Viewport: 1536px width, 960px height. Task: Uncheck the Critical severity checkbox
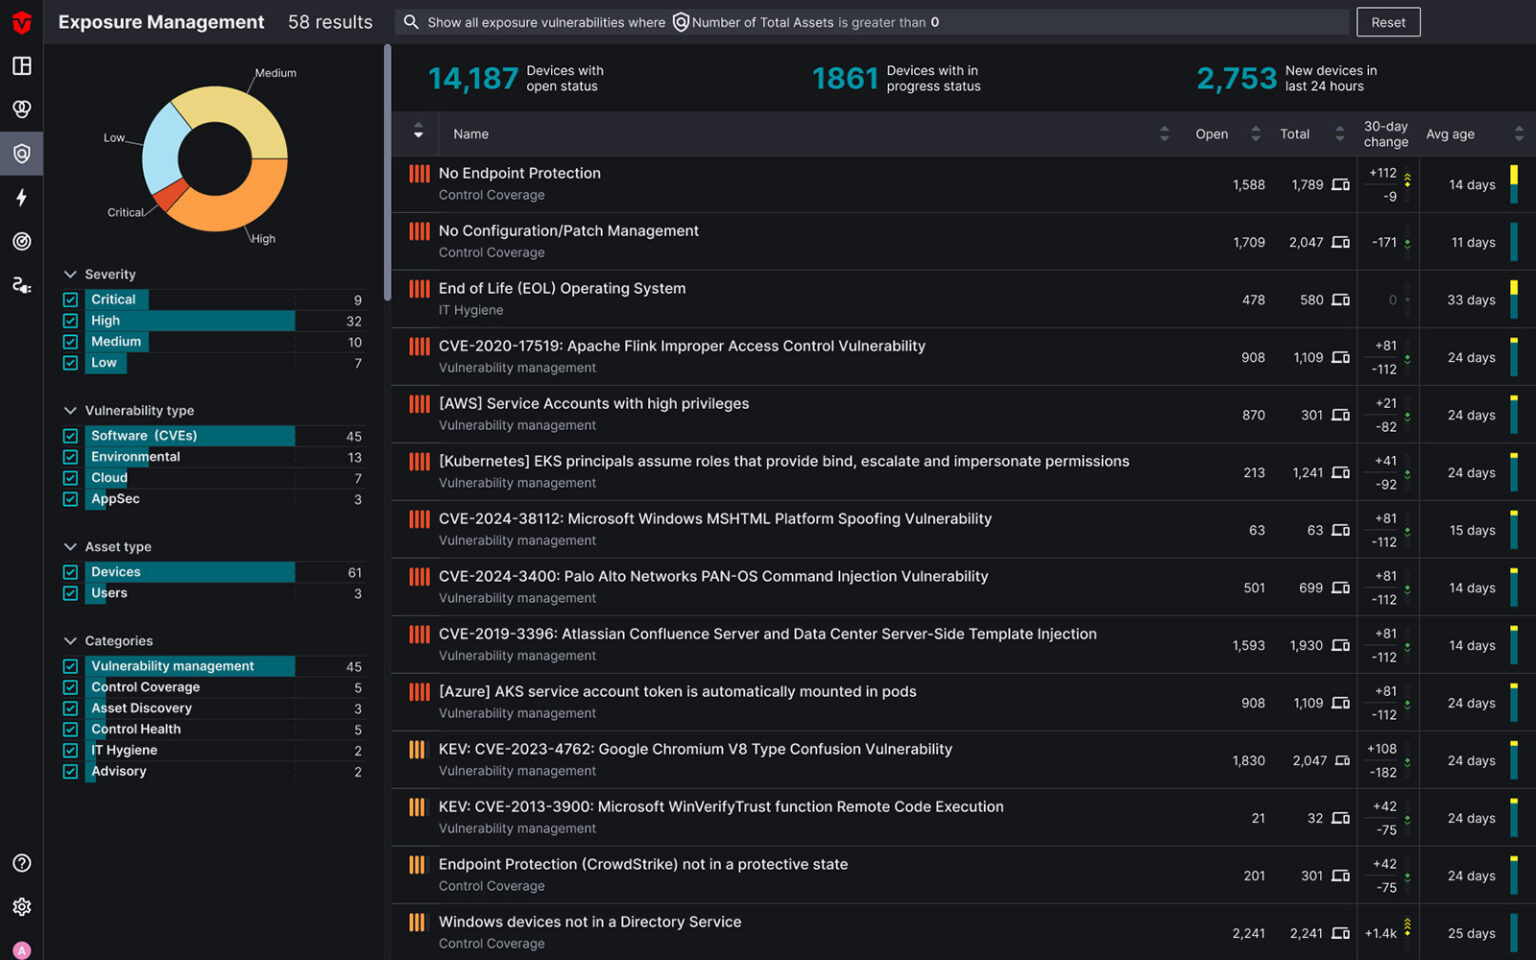coord(71,300)
